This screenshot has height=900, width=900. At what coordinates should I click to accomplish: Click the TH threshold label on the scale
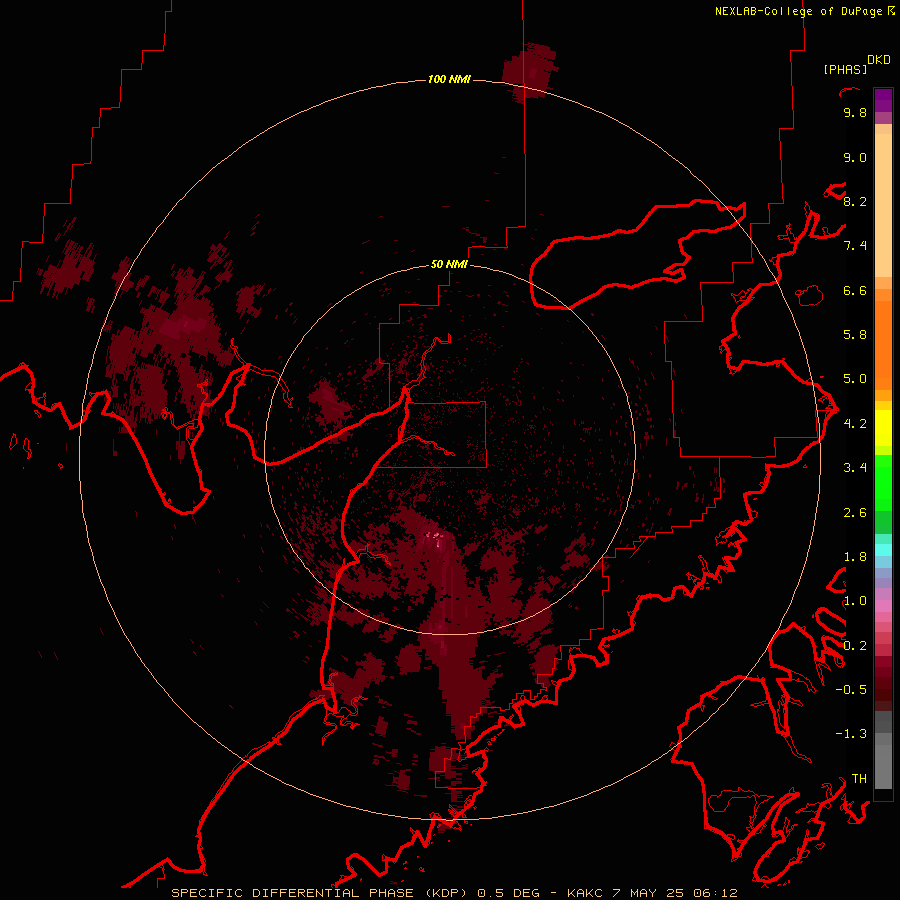859,779
